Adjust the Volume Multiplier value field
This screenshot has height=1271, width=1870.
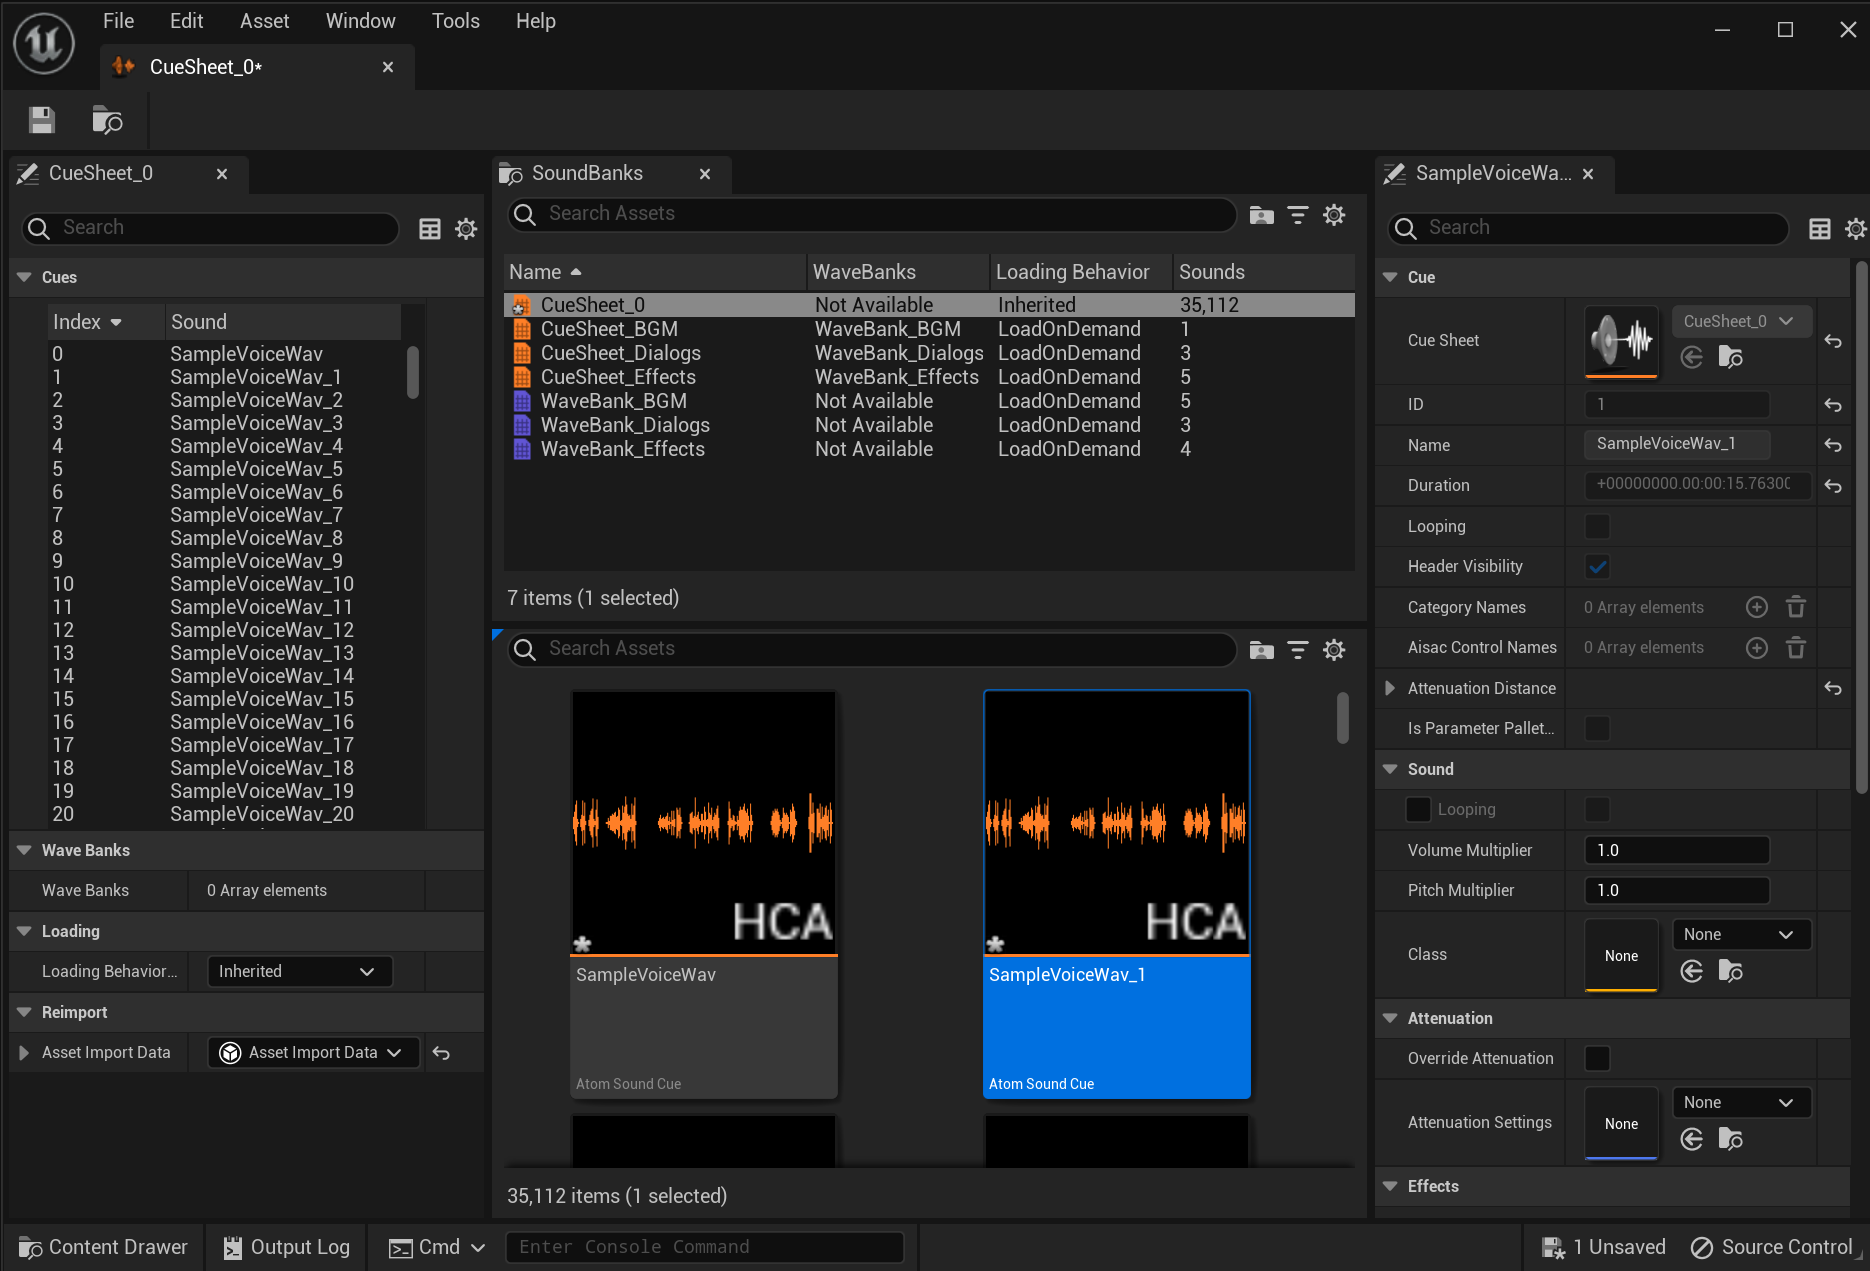(x=1676, y=849)
